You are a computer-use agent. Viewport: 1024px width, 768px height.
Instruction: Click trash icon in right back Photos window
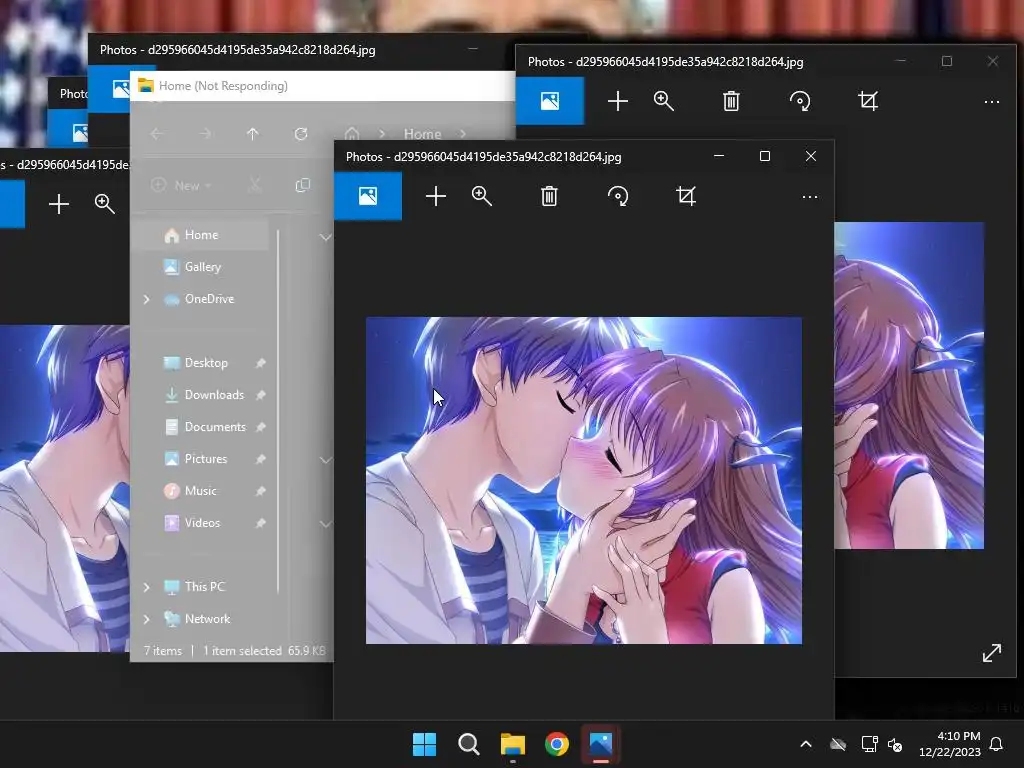click(x=731, y=101)
